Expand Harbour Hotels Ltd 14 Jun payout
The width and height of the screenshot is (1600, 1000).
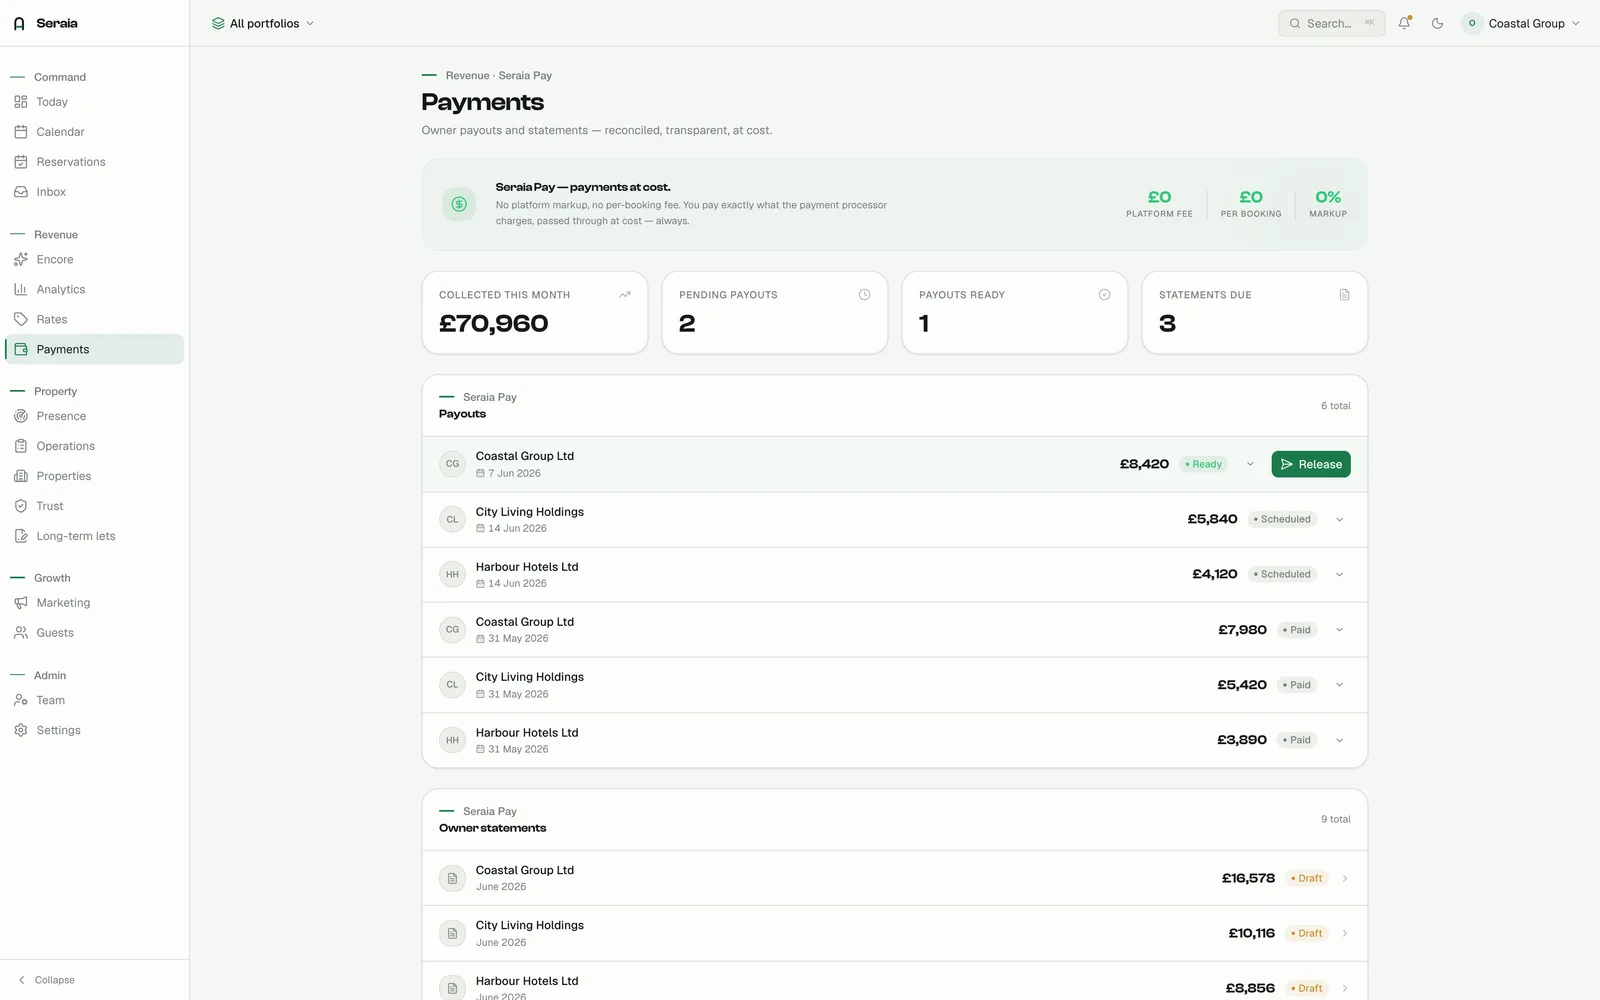(x=1339, y=574)
